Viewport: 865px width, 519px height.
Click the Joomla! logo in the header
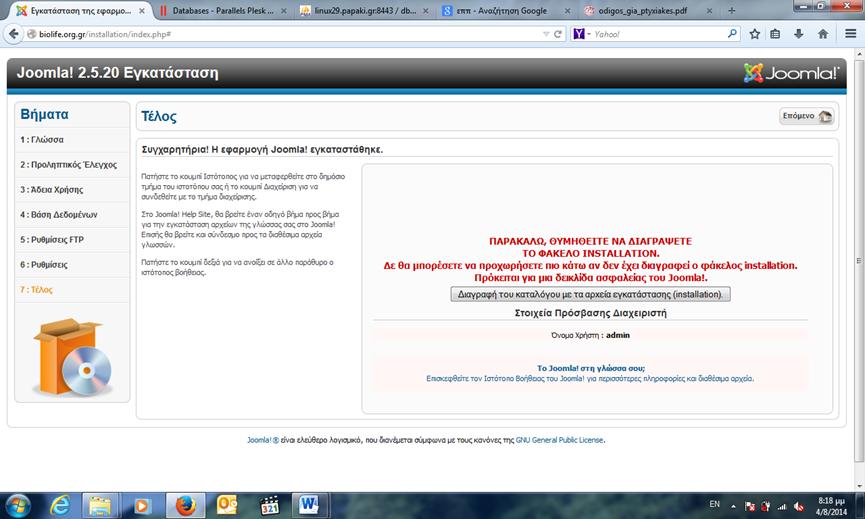[791, 73]
